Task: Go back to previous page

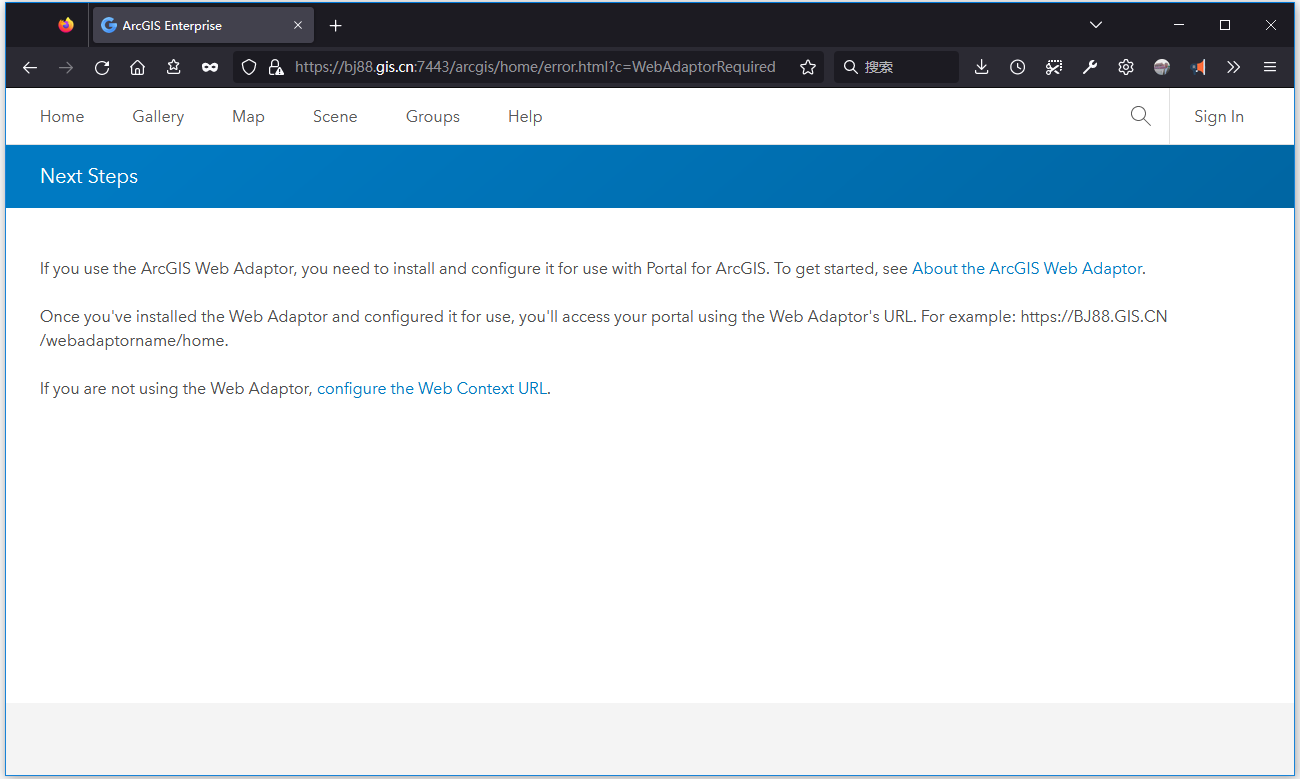Action: click(x=30, y=67)
